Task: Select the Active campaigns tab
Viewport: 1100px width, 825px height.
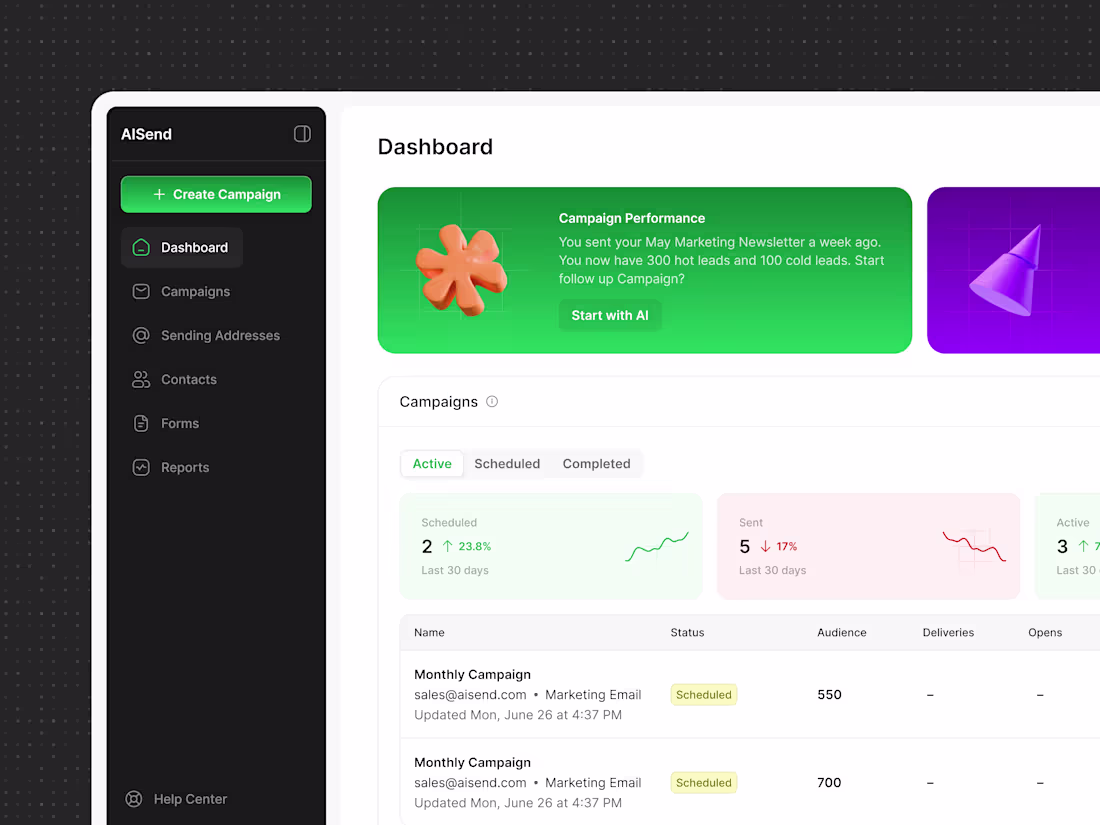Action: (432, 464)
